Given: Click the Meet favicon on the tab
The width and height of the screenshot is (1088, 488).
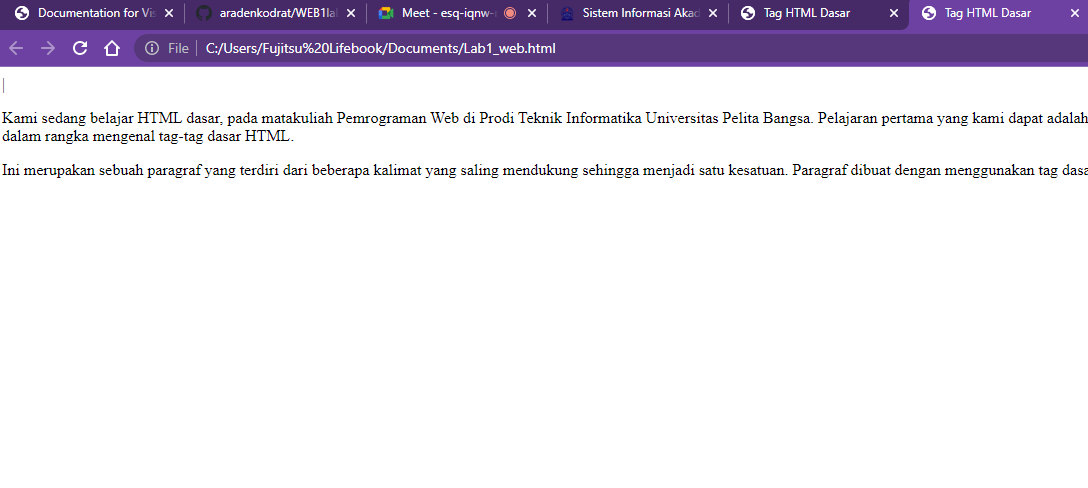Looking at the screenshot, I should pos(386,13).
